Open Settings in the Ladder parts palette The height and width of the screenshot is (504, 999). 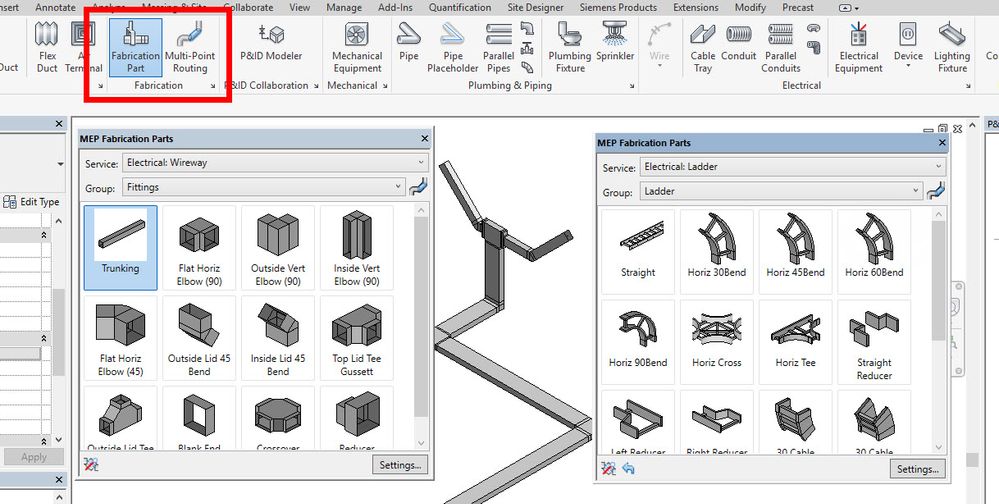click(x=917, y=469)
